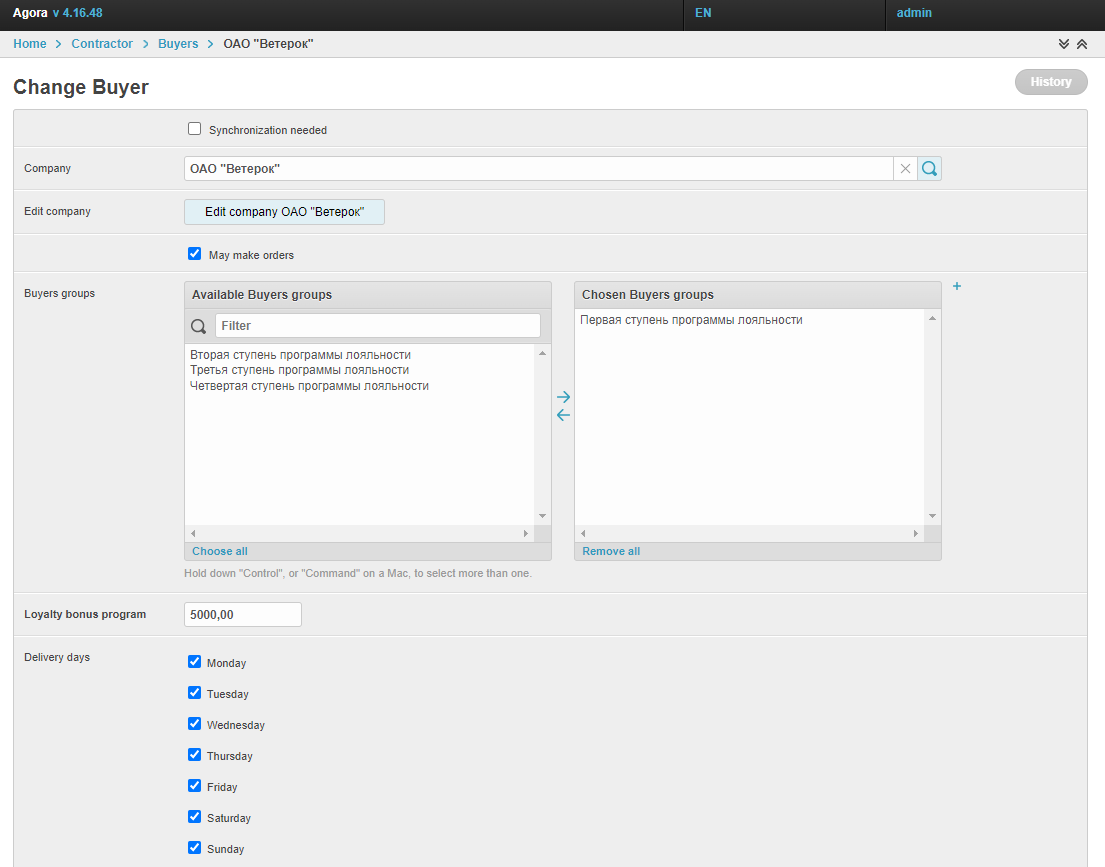1105x867 pixels.
Task: Click filter magnifier icon in Available groups
Action: coord(198,326)
